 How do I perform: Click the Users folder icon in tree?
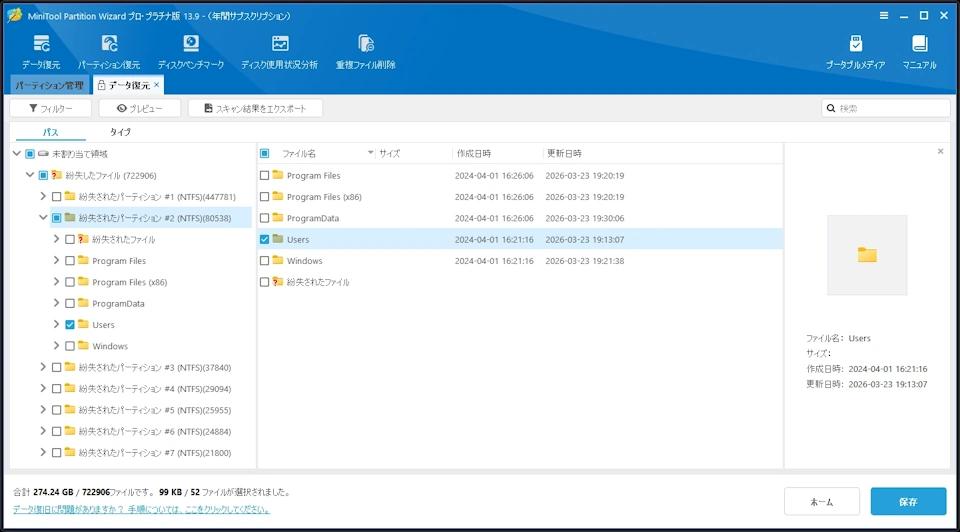[x=83, y=324]
